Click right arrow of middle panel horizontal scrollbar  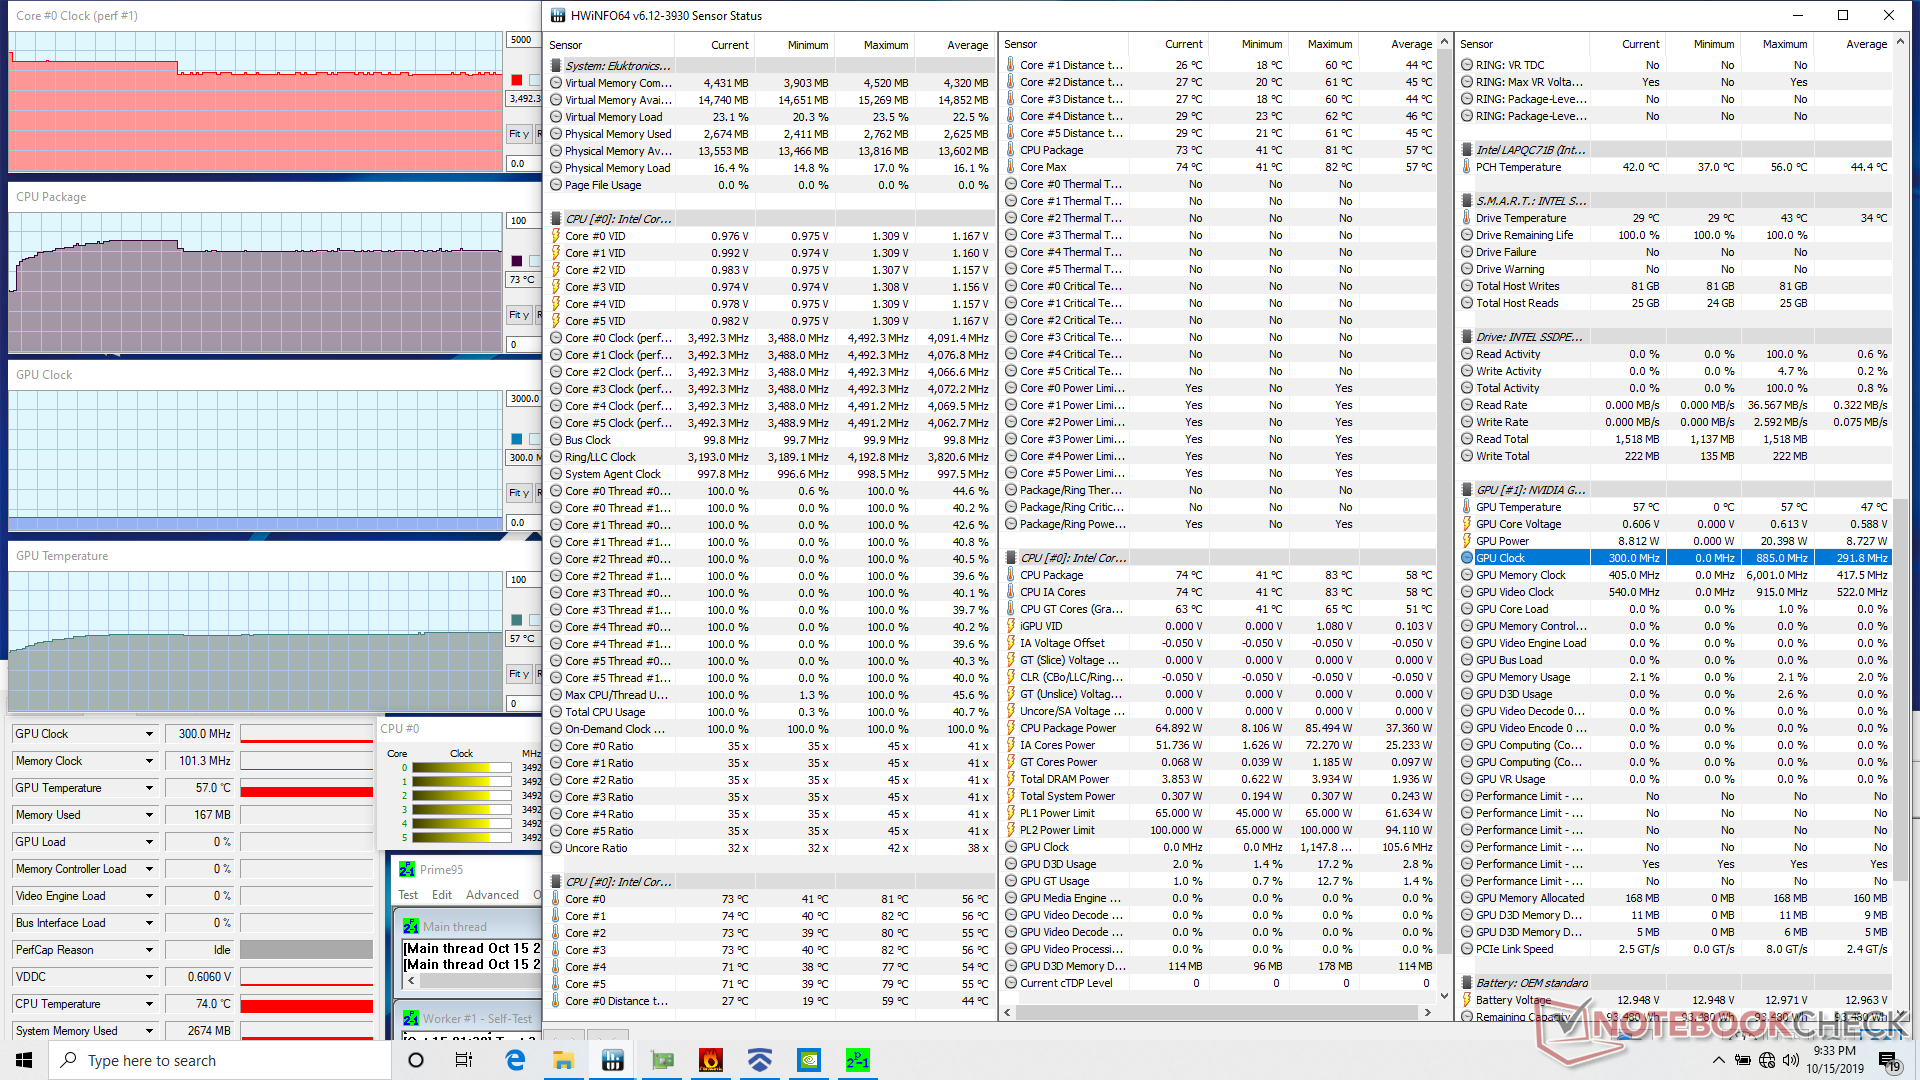pos(1427,1013)
